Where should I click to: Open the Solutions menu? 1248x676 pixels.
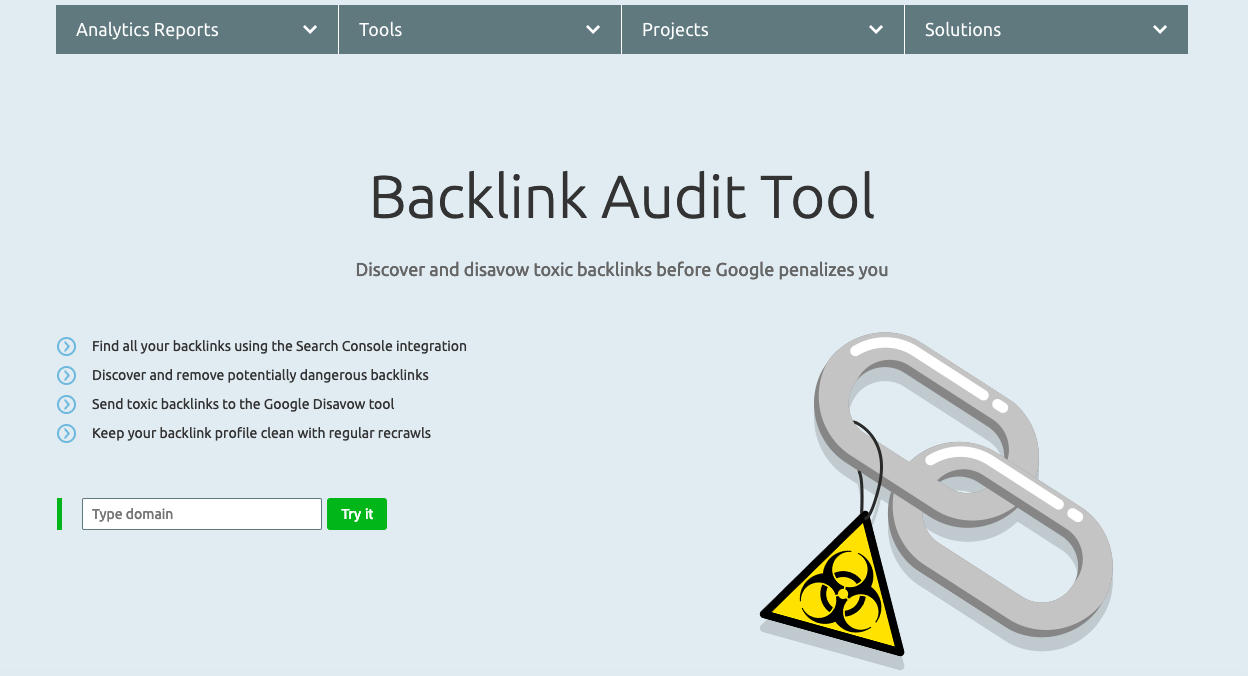(1046, 30)
